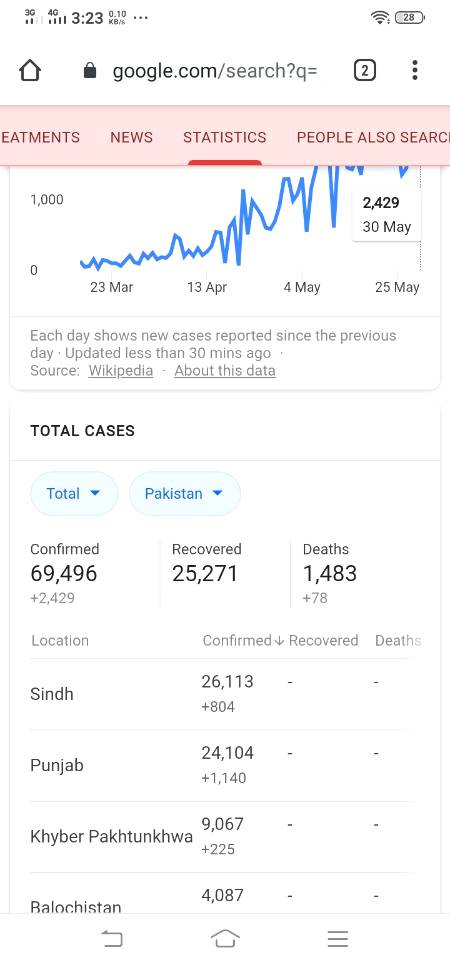
Task: Tap the padlock site security icon
Action: pyautogui.click(x=90, y=71)
